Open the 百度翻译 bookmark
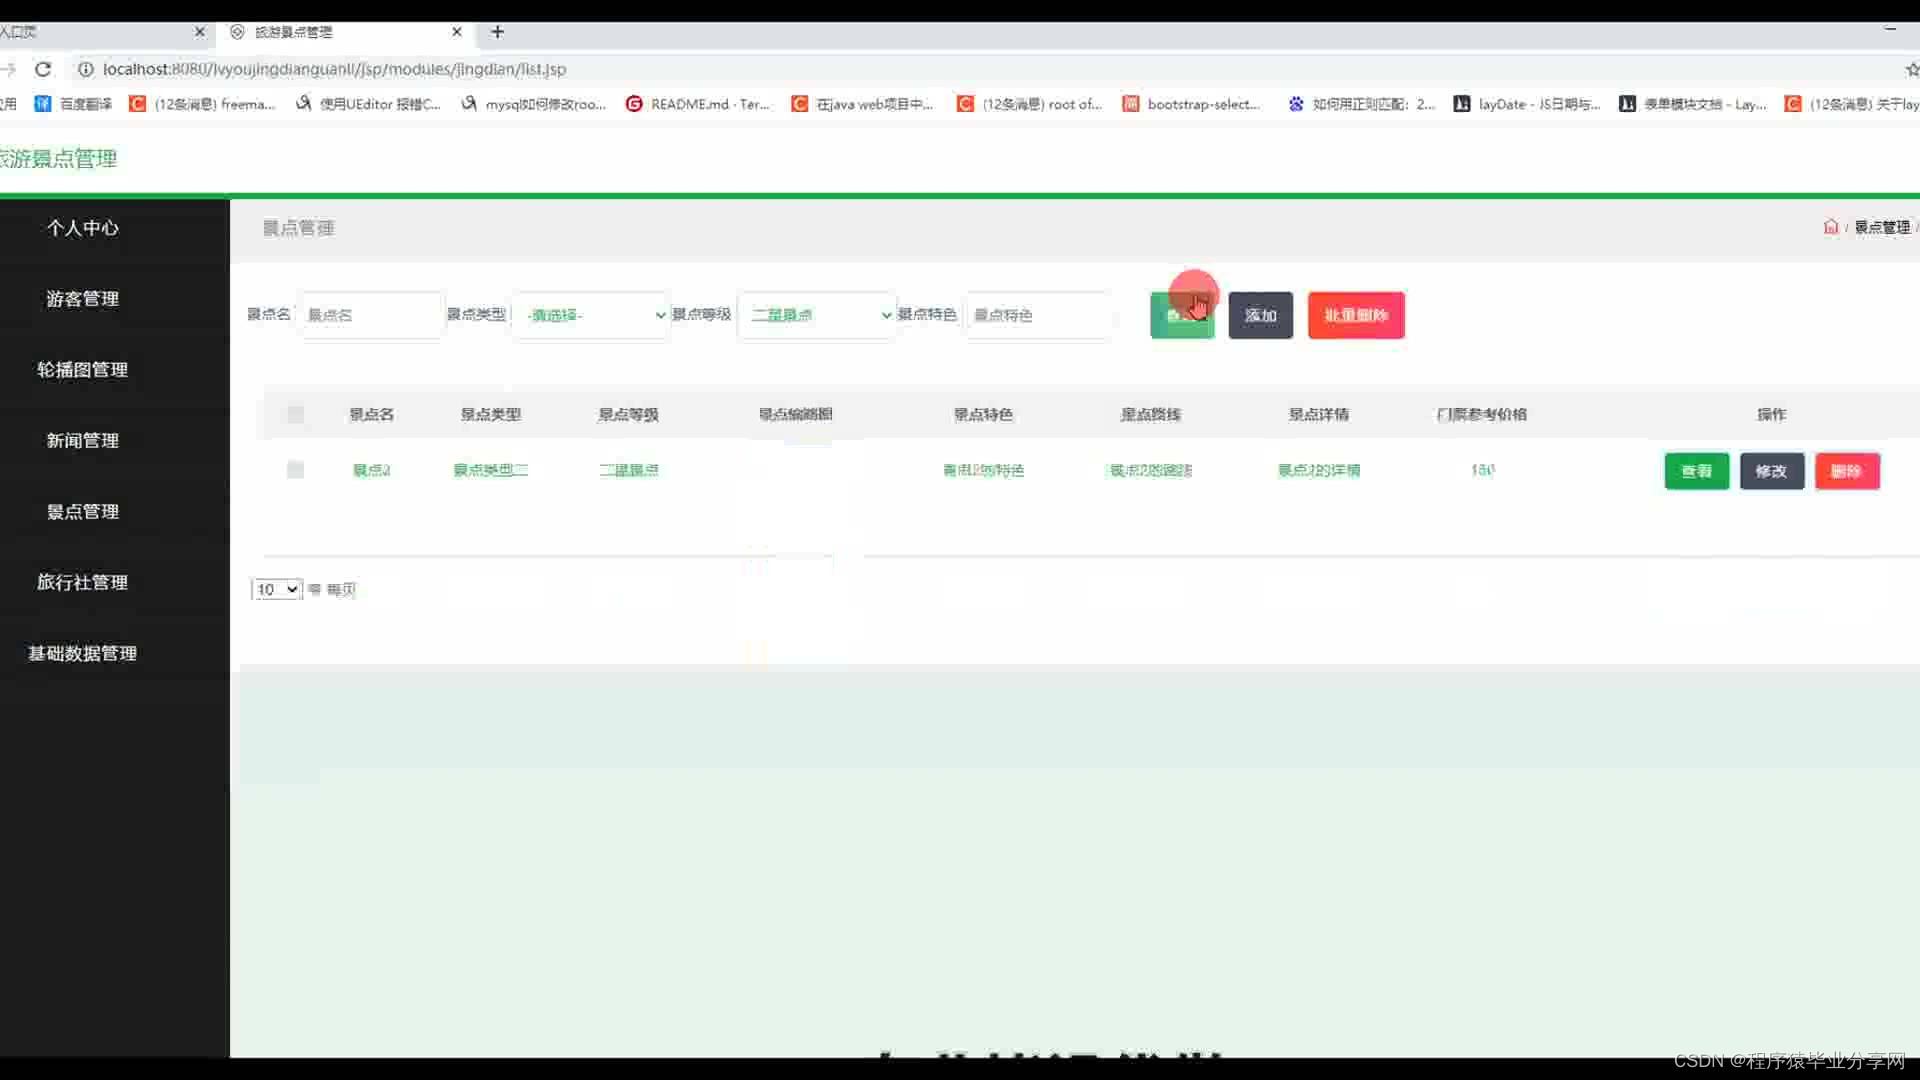1920x1080 pixels. point(74,104)
